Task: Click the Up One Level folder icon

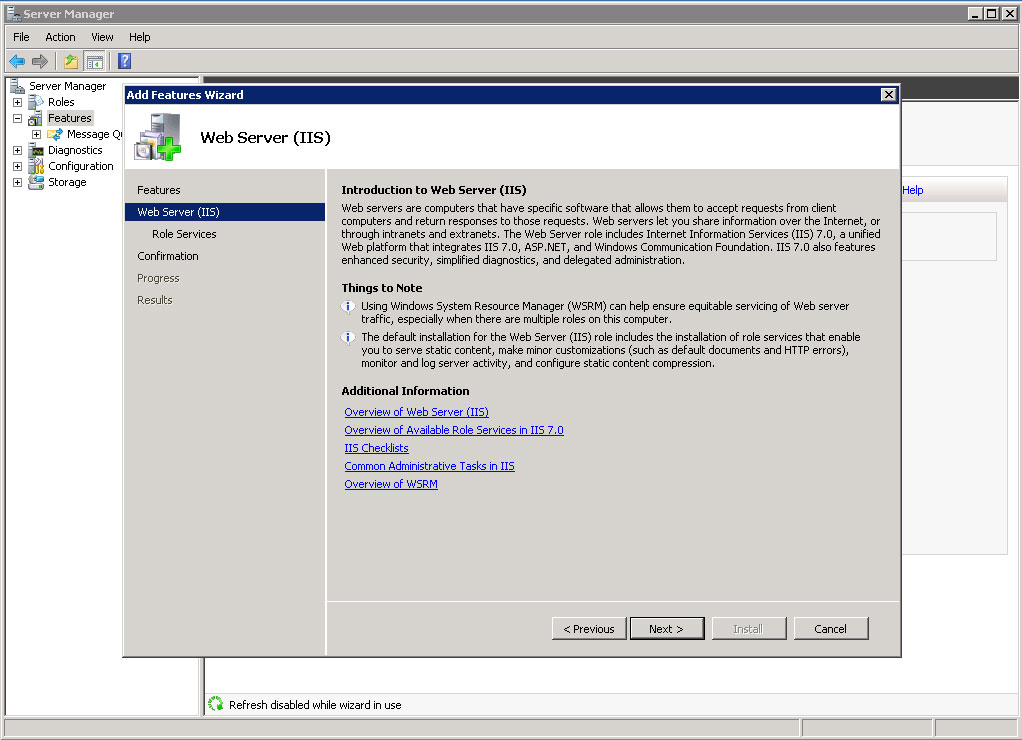Action: click(x=71, y=61)
